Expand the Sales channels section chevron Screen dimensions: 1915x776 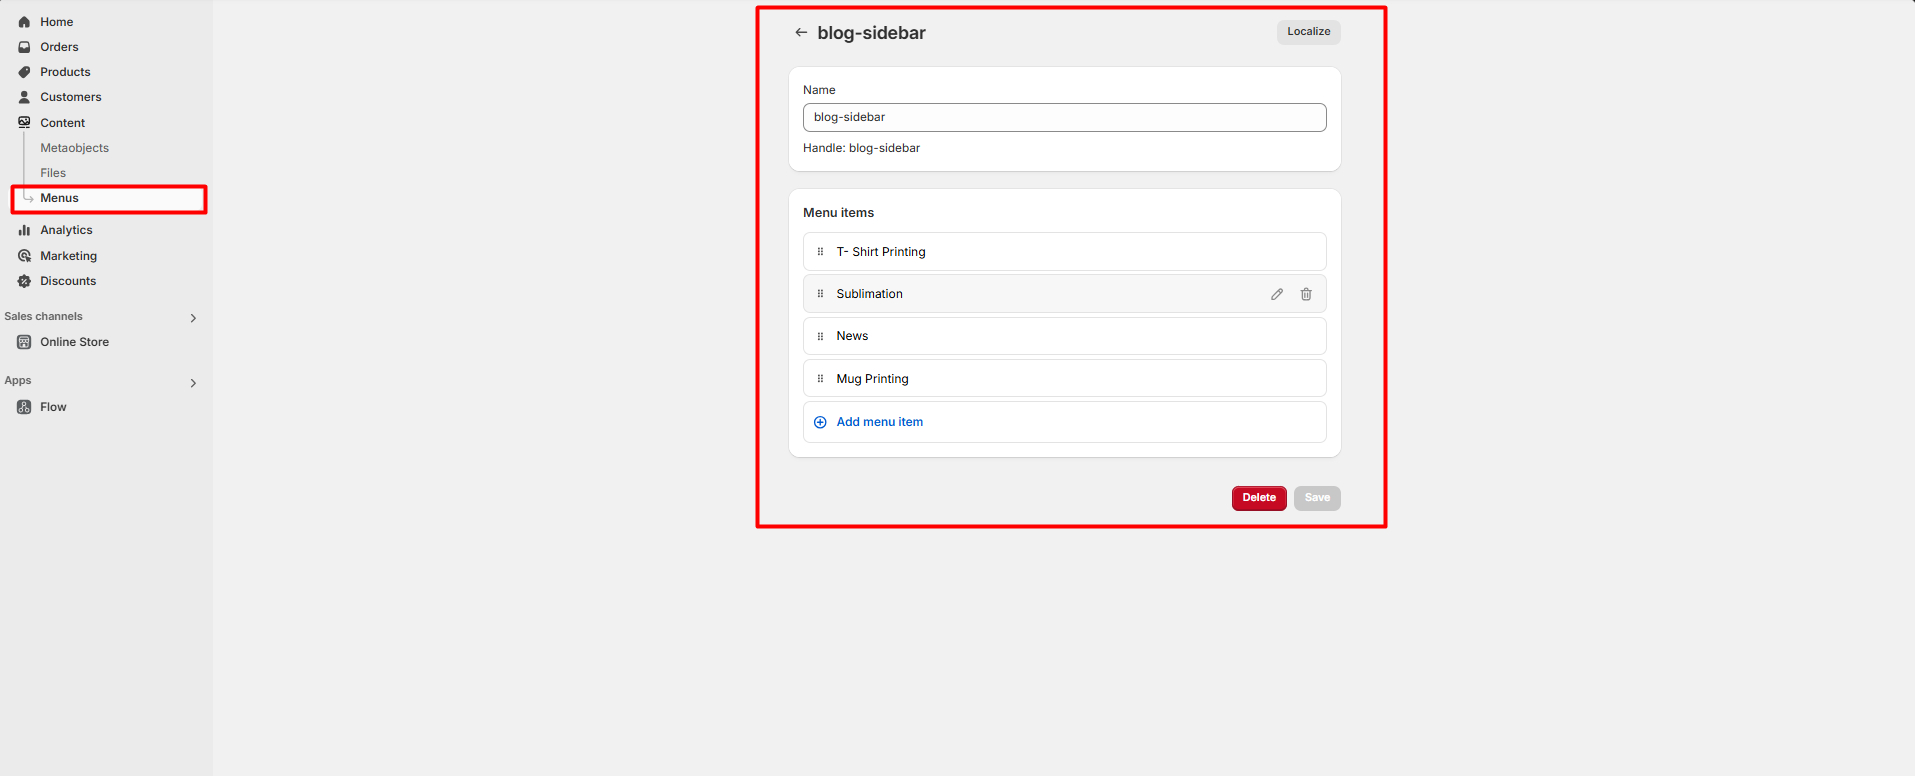pyautogui.click(x=193, y=318)
